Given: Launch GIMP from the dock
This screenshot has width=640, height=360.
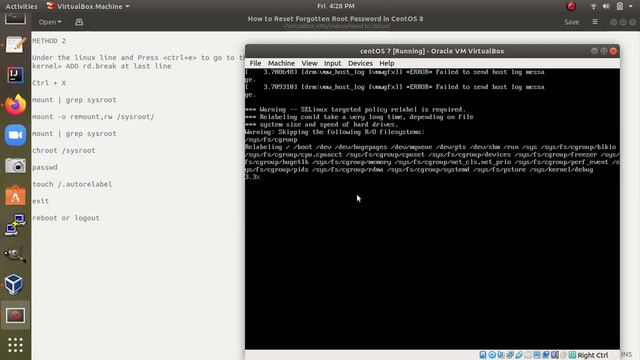Looking at the screenshot, I should pyautogui.click(x=15, y=256).
